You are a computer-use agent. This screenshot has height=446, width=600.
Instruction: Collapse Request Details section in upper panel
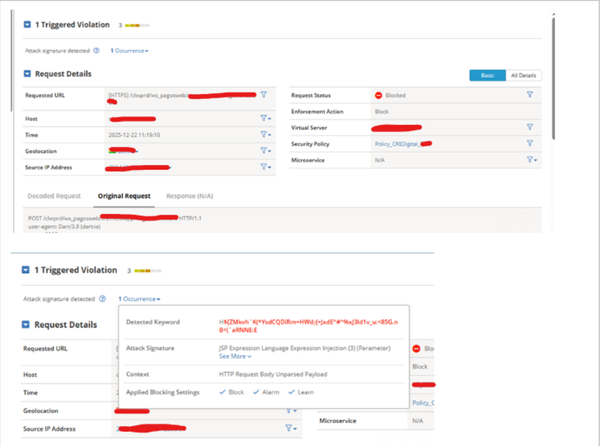[x=27, y=73]
